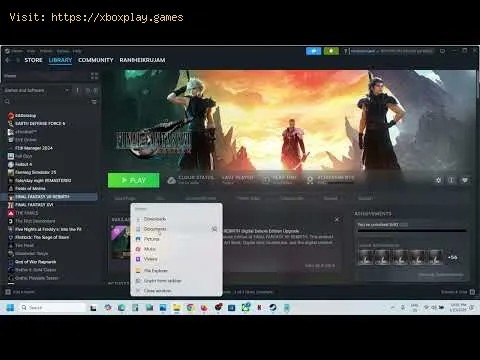Viewport: 480px width, 360px height.
Task: Open the Steam menu
Action: click(17, 51)
